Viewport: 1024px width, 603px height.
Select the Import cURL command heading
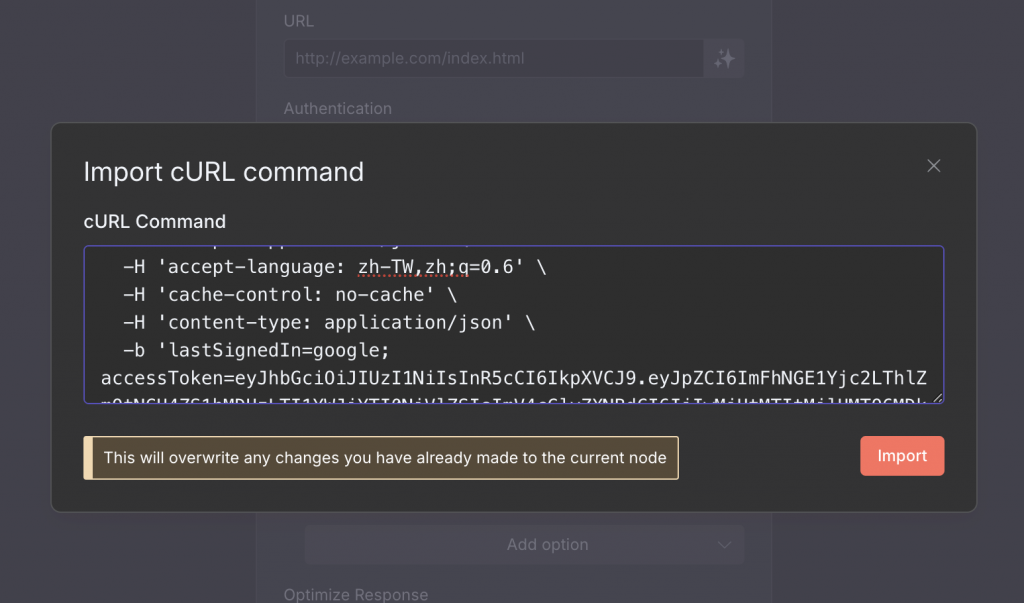coord(223,171)
